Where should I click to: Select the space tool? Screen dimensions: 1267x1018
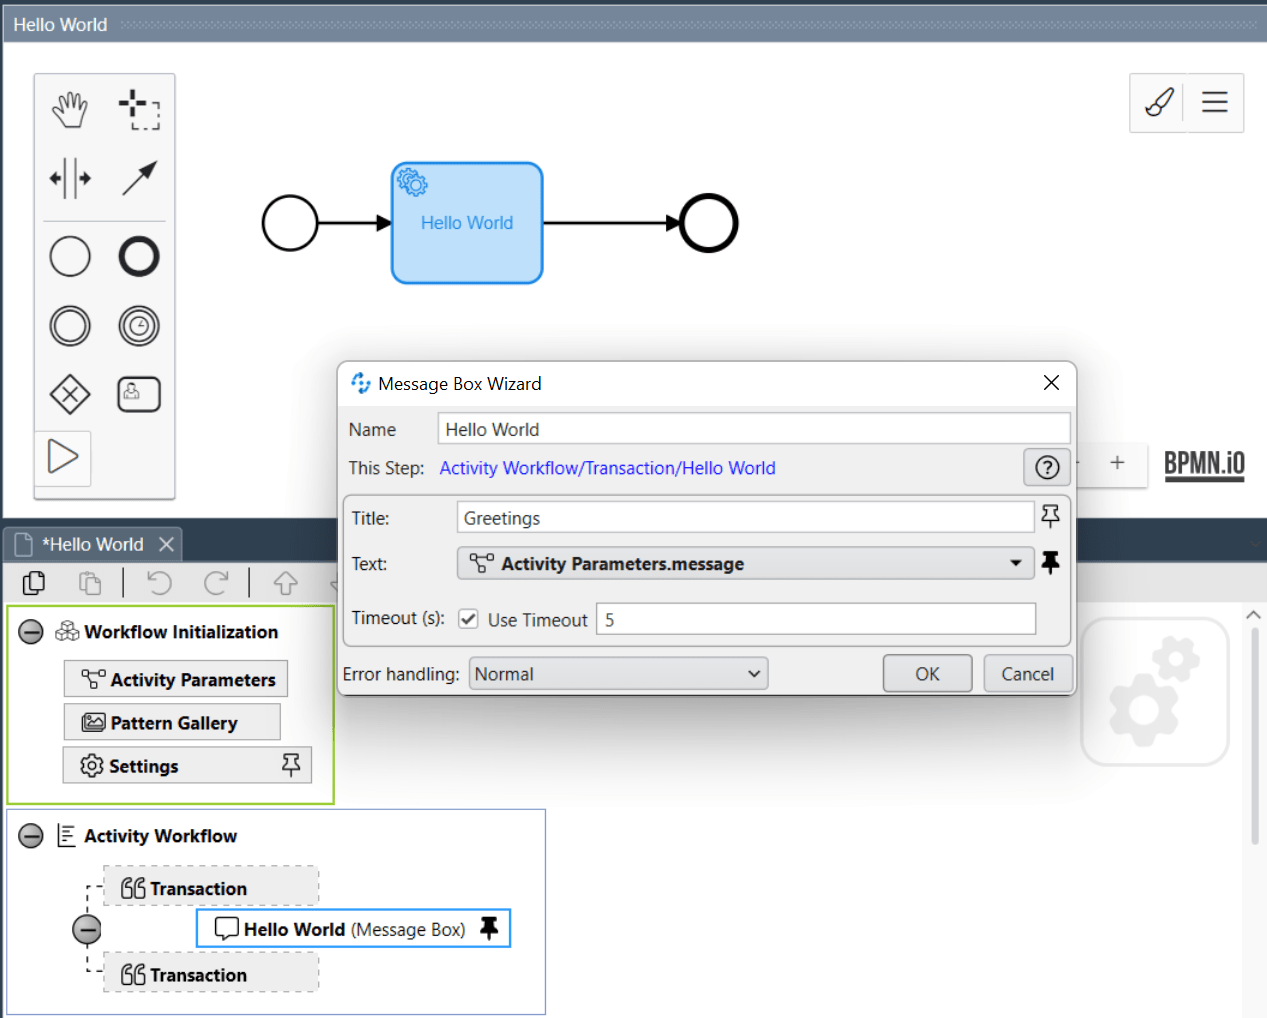pos(69,178)
